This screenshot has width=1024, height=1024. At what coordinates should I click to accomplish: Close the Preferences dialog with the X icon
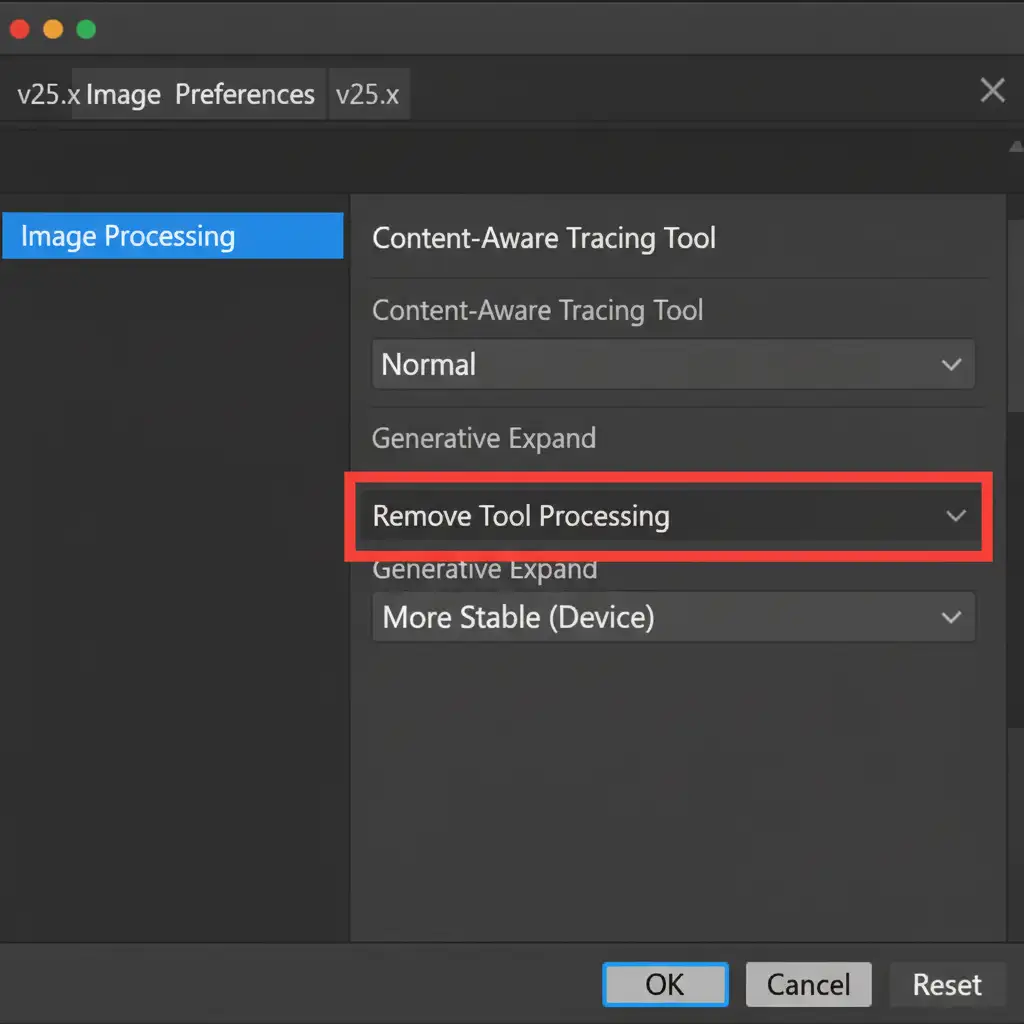click(992, 91)
